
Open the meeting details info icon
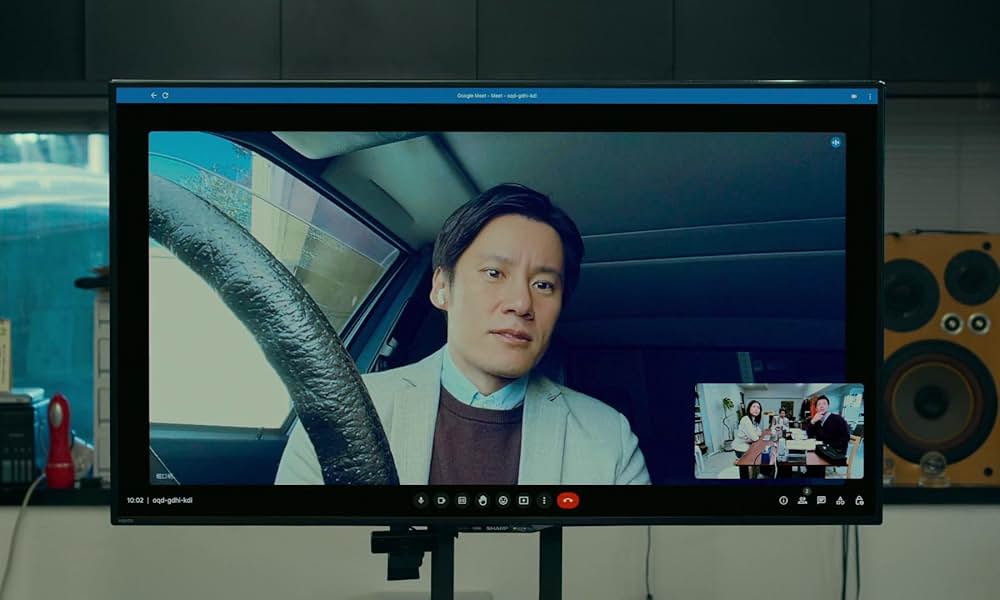(783, 500)
